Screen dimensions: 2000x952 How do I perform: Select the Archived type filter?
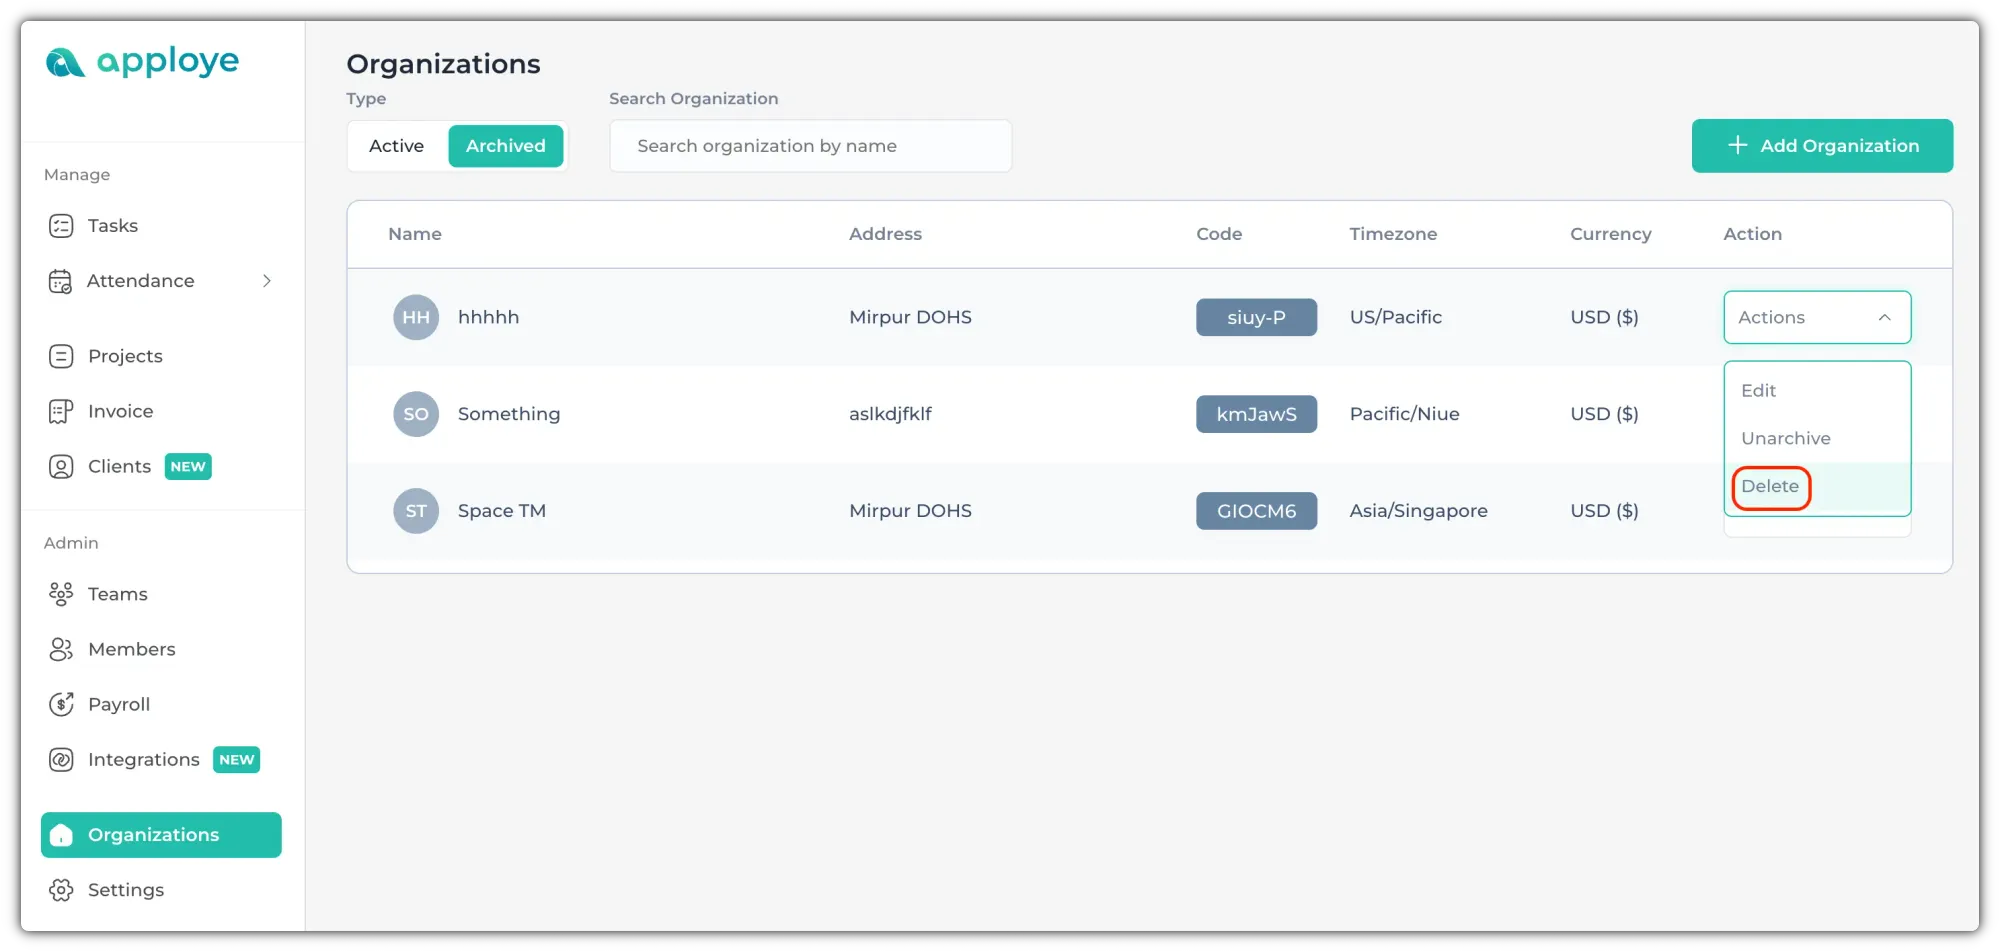click(x=505, y=146)
